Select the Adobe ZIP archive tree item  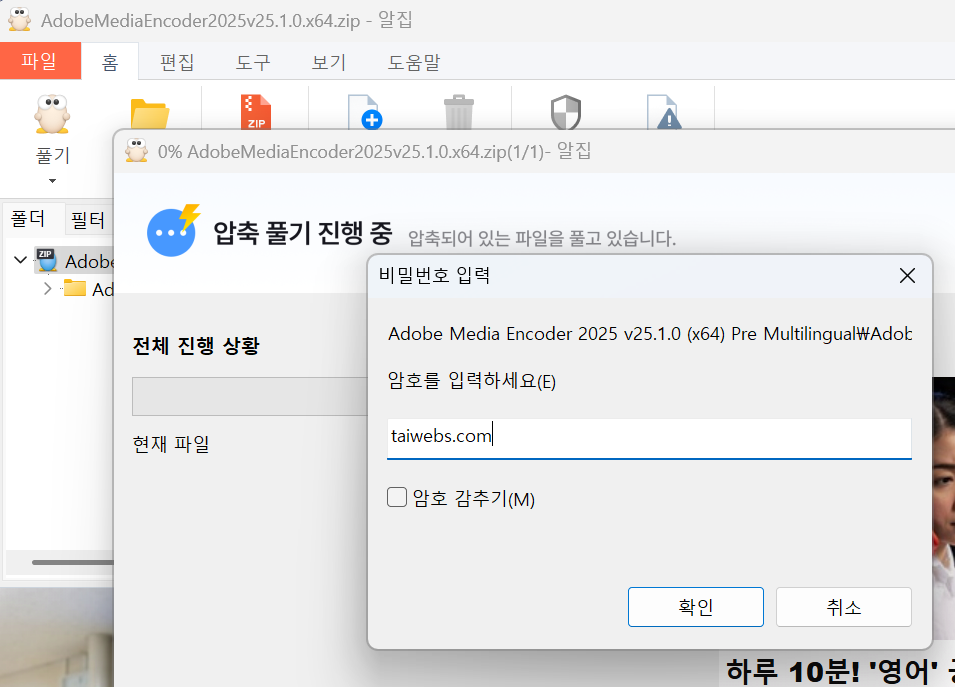(x=76, y=261)
